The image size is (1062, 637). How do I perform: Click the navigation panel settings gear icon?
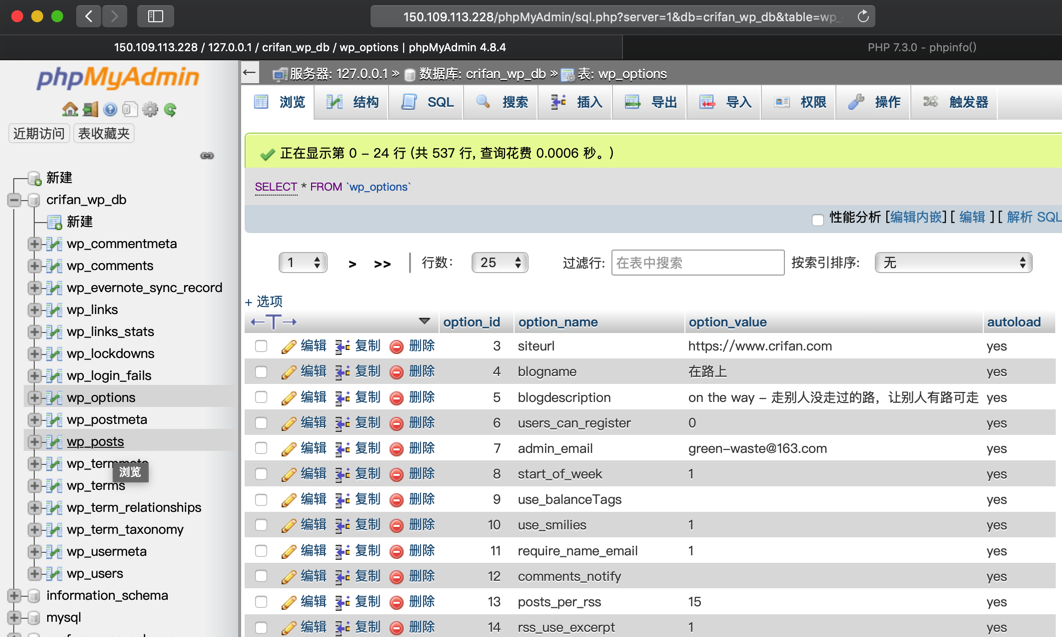[x=150, y=109]
